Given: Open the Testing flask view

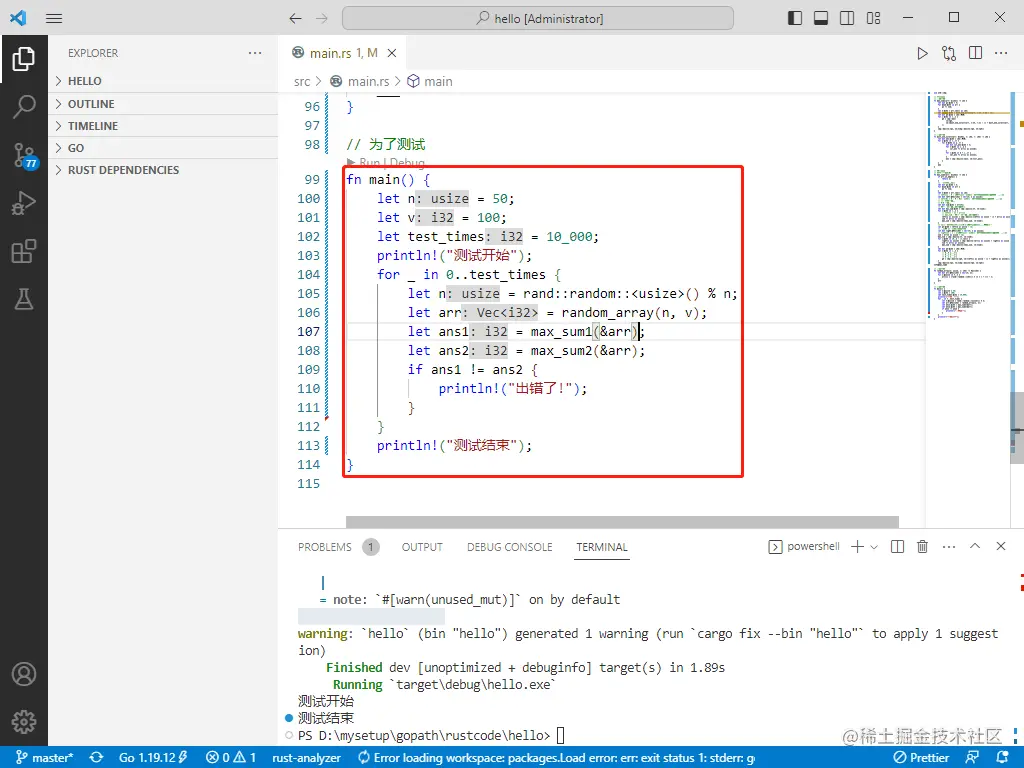Looking at the screenshot, I should pyautogui.click(x=24, y=299).
